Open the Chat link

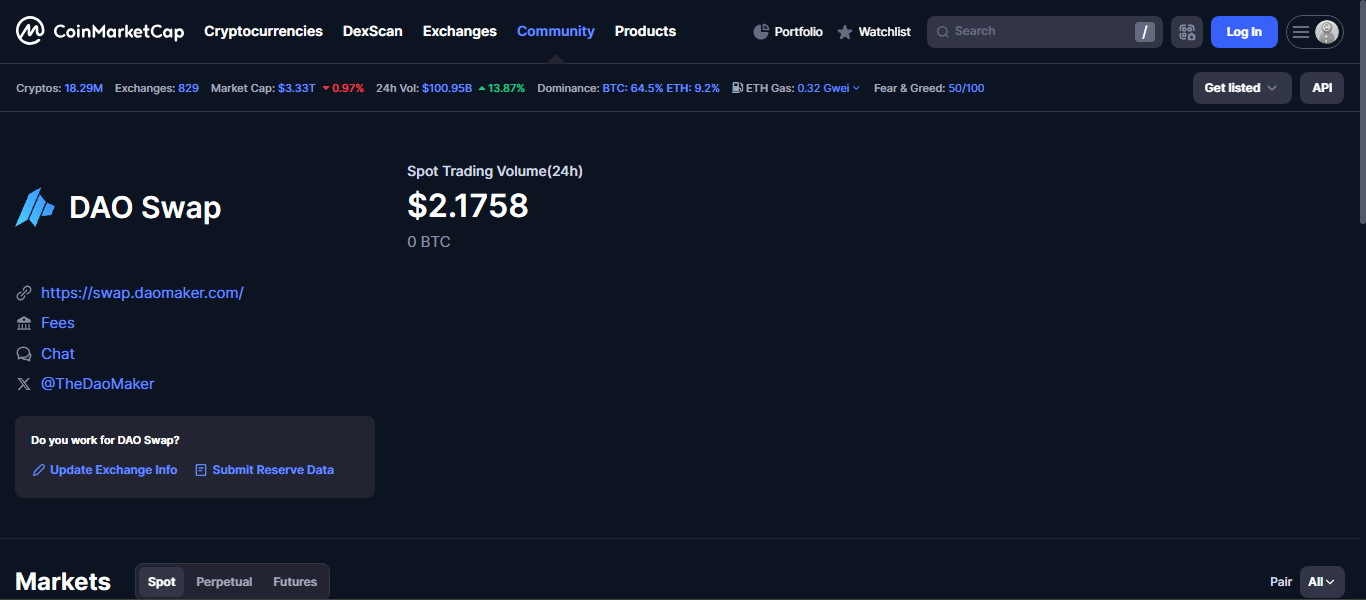[58, 354]
